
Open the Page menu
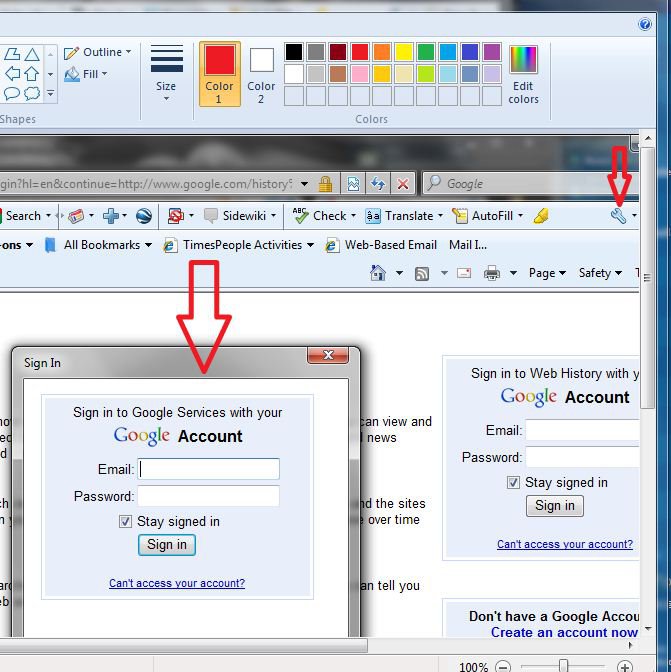click(x=547, y=273)
